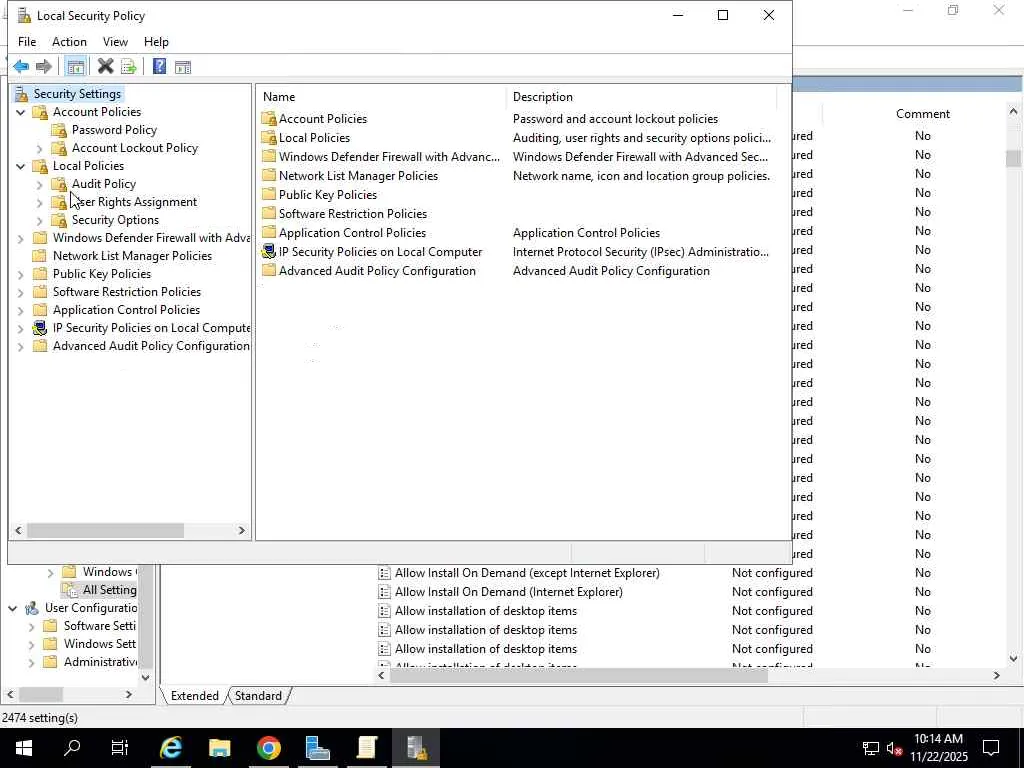
Task: Click the Password Policy folder icon in the tree
Action: [x=59, y=130]
